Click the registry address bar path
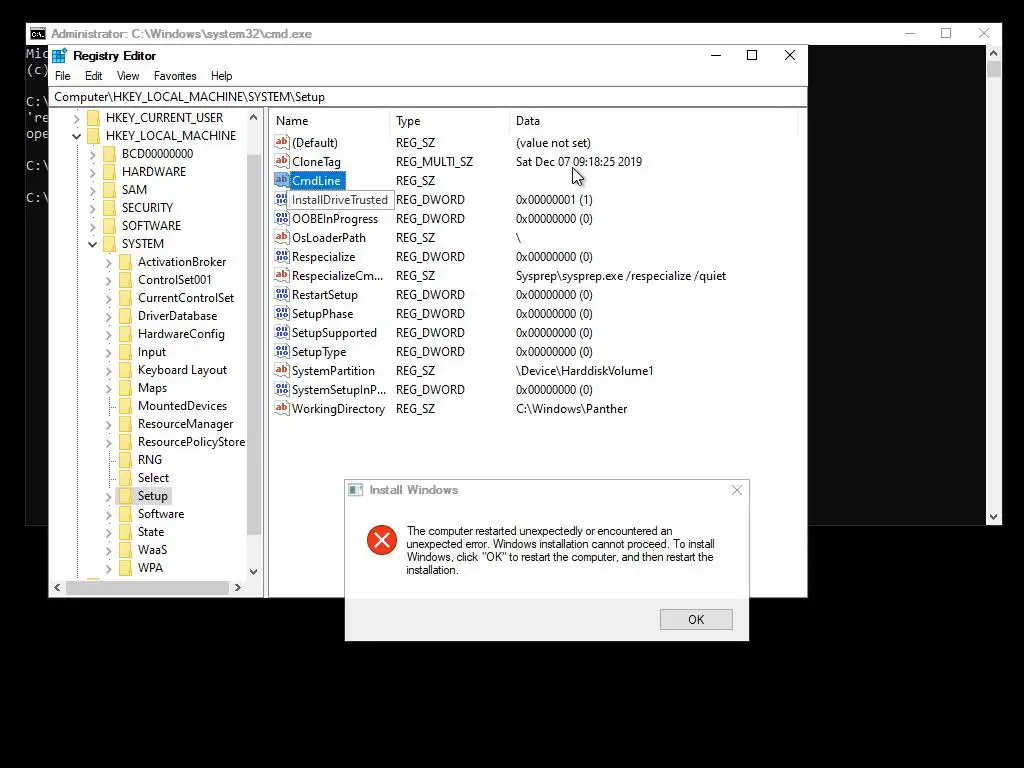1024x768 pixels. pyautogui.click(x=428, y=97)
